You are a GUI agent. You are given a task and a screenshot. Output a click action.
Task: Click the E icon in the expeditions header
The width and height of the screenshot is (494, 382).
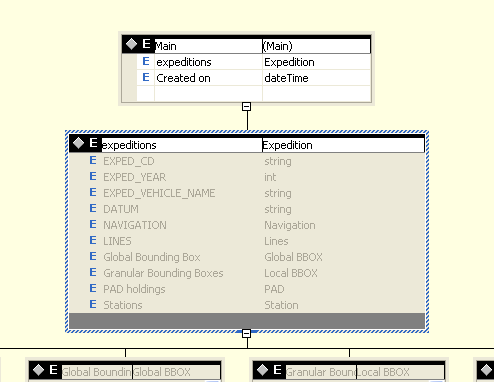click(93, 143)
